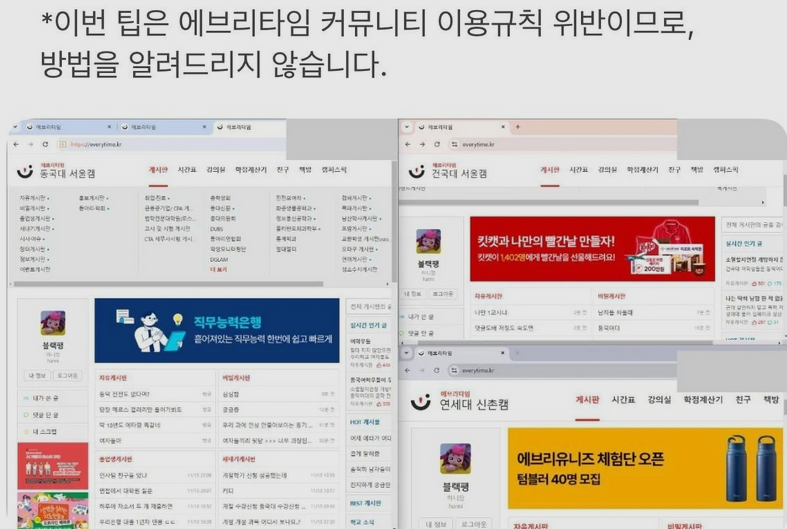Open 캠퍼스픽 in the 동국대 window
The width and height of the screenshot is (787, 529).
334,170
